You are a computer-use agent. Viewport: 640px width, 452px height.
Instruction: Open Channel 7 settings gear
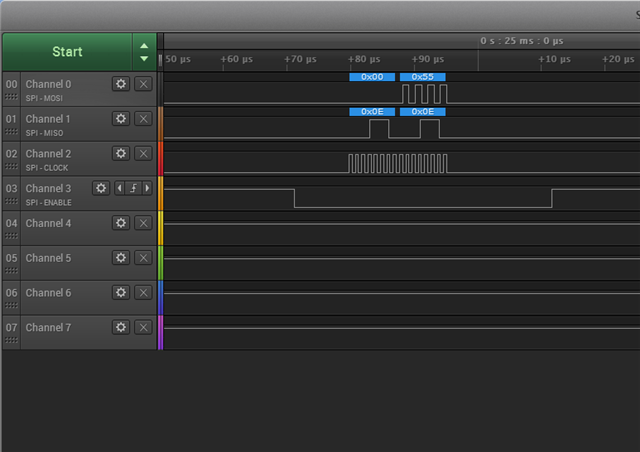click(121, 327)
